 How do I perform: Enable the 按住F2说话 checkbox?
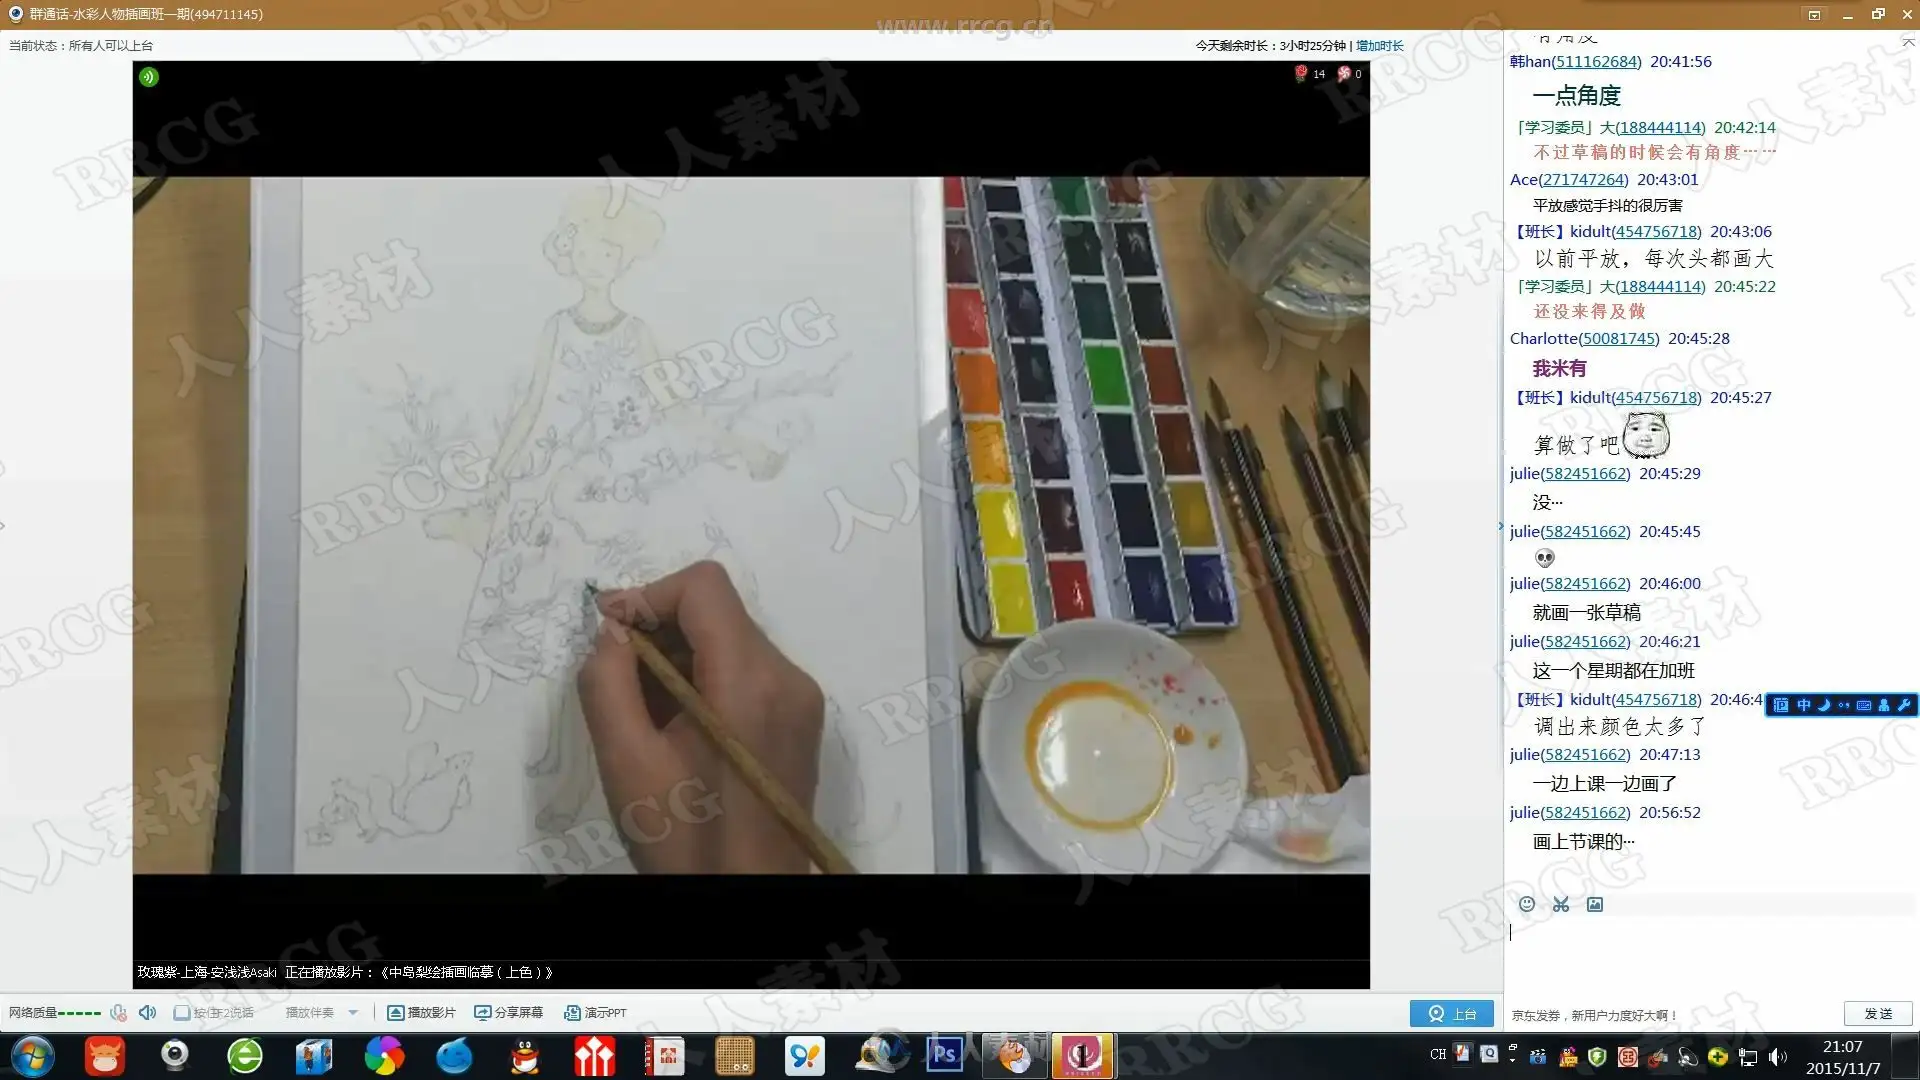[182, 1013]
